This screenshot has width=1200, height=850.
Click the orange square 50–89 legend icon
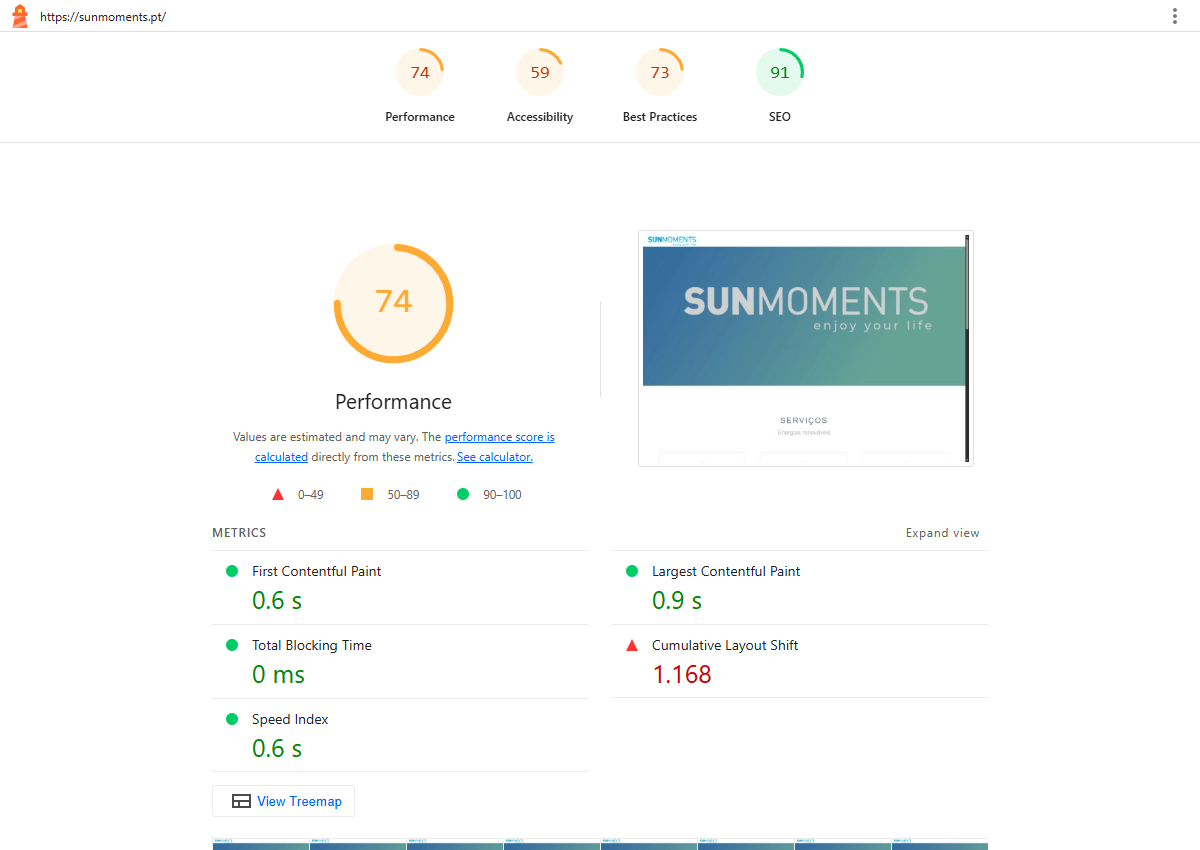pyautogui.click(x=367, y=494)
